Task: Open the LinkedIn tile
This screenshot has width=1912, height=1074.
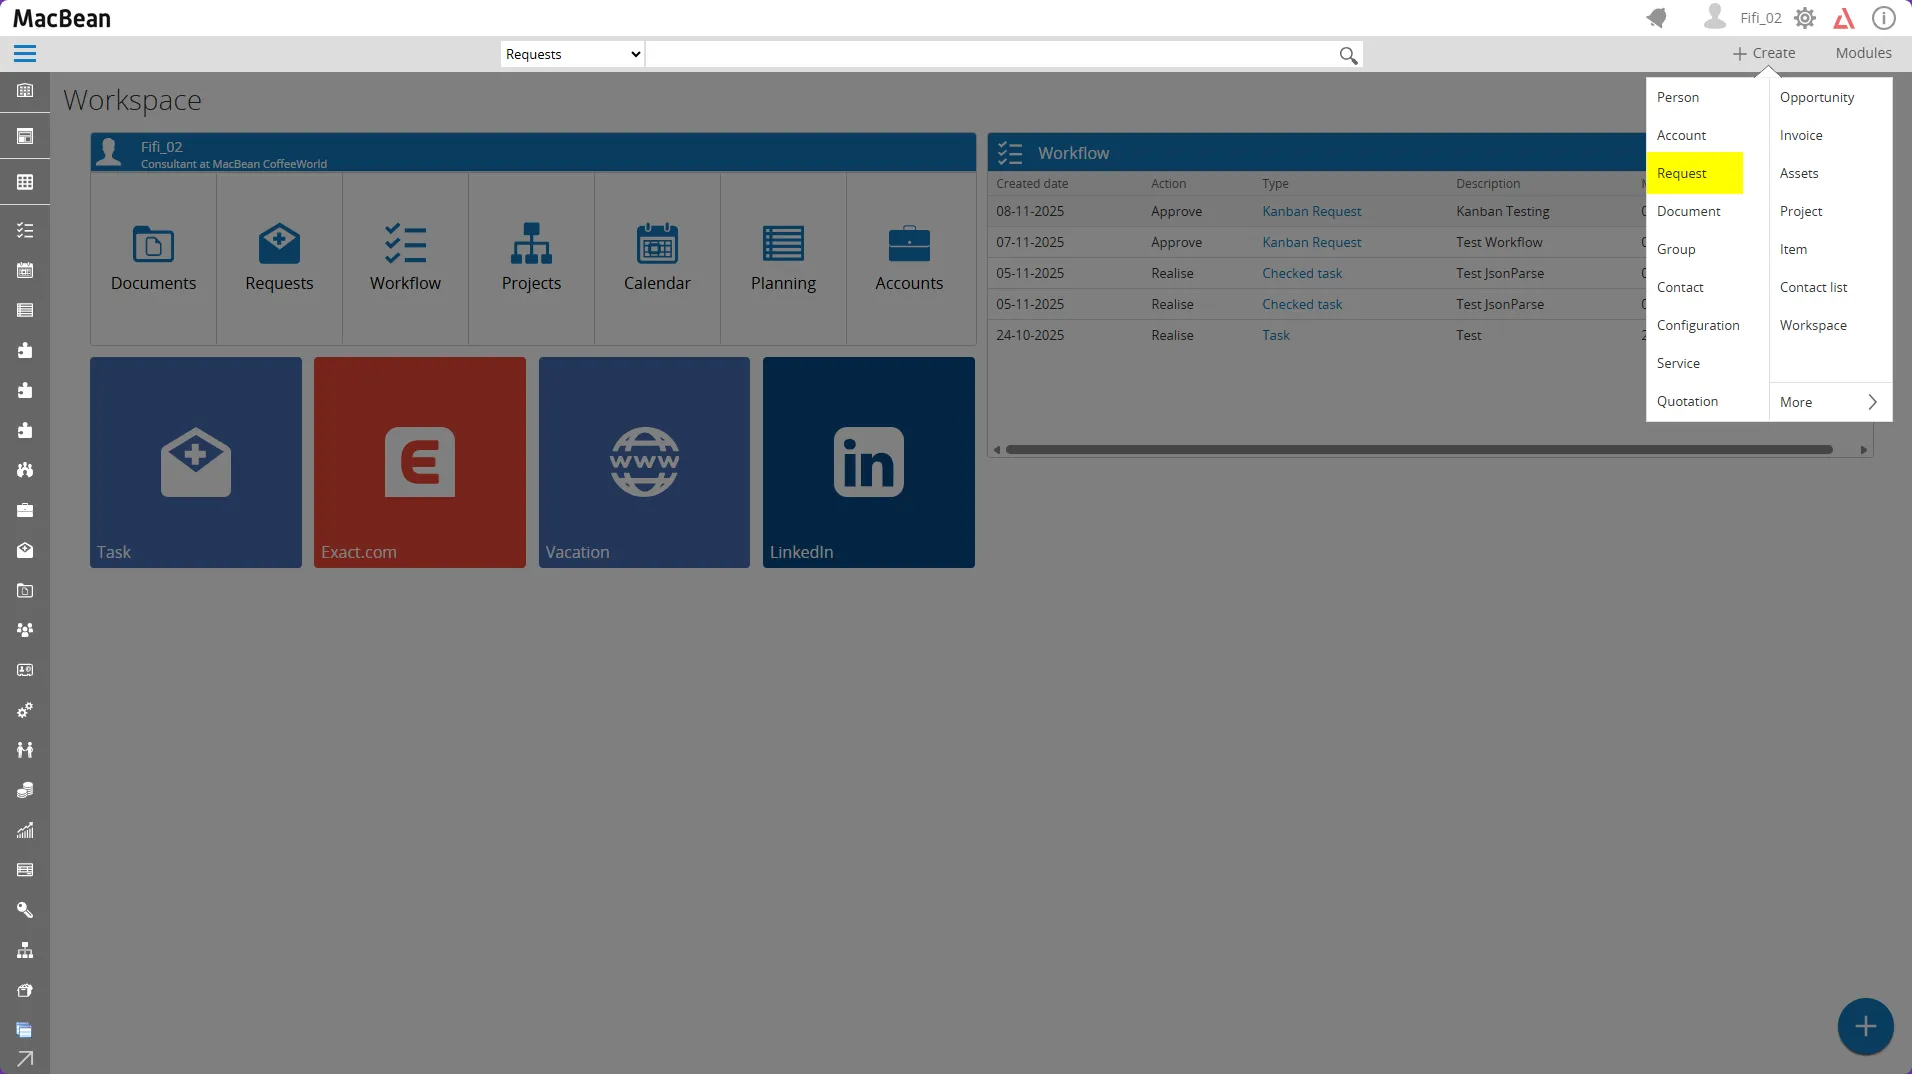Action: pos(868,462)
